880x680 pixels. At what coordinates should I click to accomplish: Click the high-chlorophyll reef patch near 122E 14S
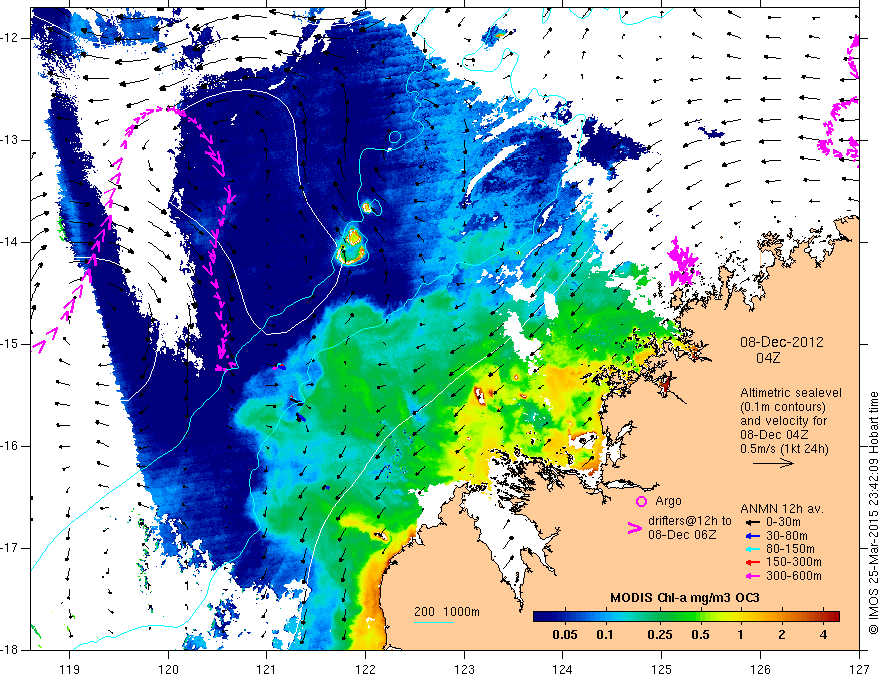(x=352, y=246)
